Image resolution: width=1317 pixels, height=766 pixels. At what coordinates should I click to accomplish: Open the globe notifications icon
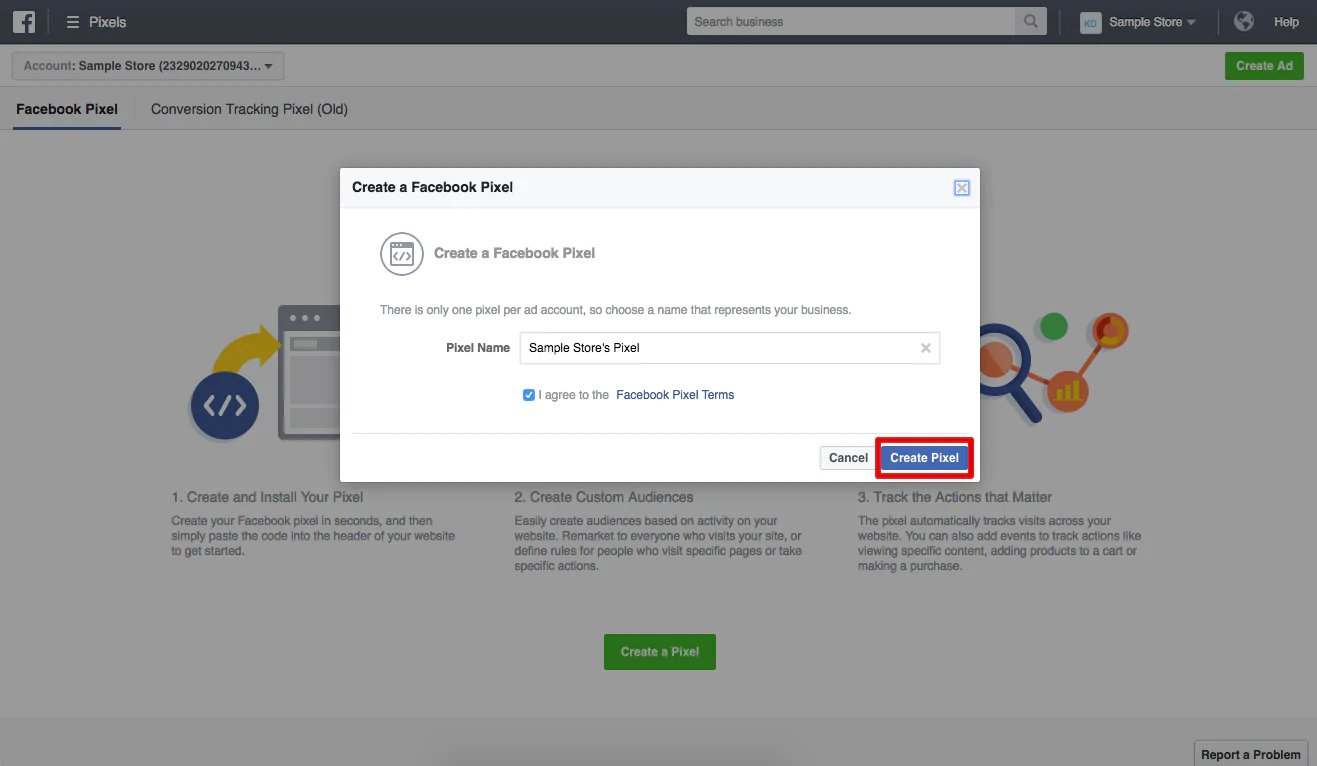[x=1244, y=21]
